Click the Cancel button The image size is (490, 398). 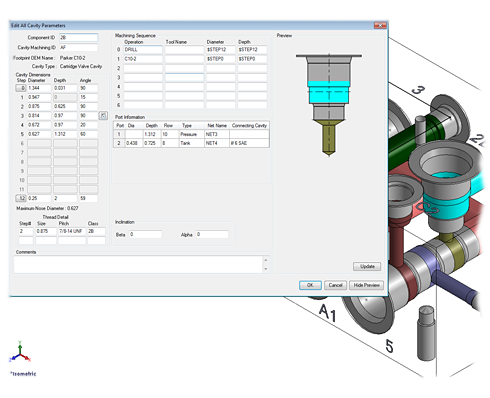click(x=335, y=285)
